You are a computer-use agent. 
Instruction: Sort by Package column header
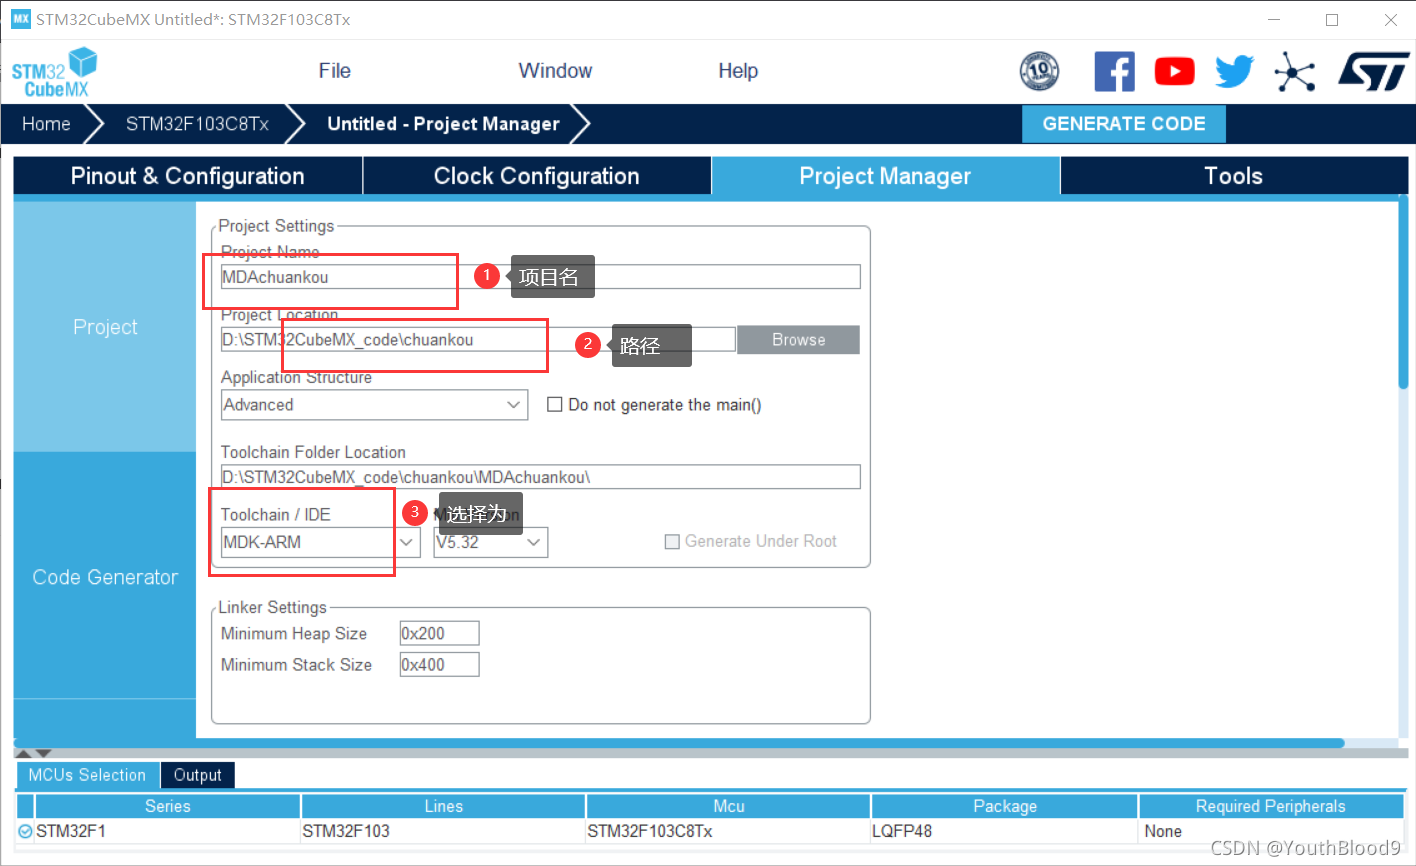click(1004, 806)
